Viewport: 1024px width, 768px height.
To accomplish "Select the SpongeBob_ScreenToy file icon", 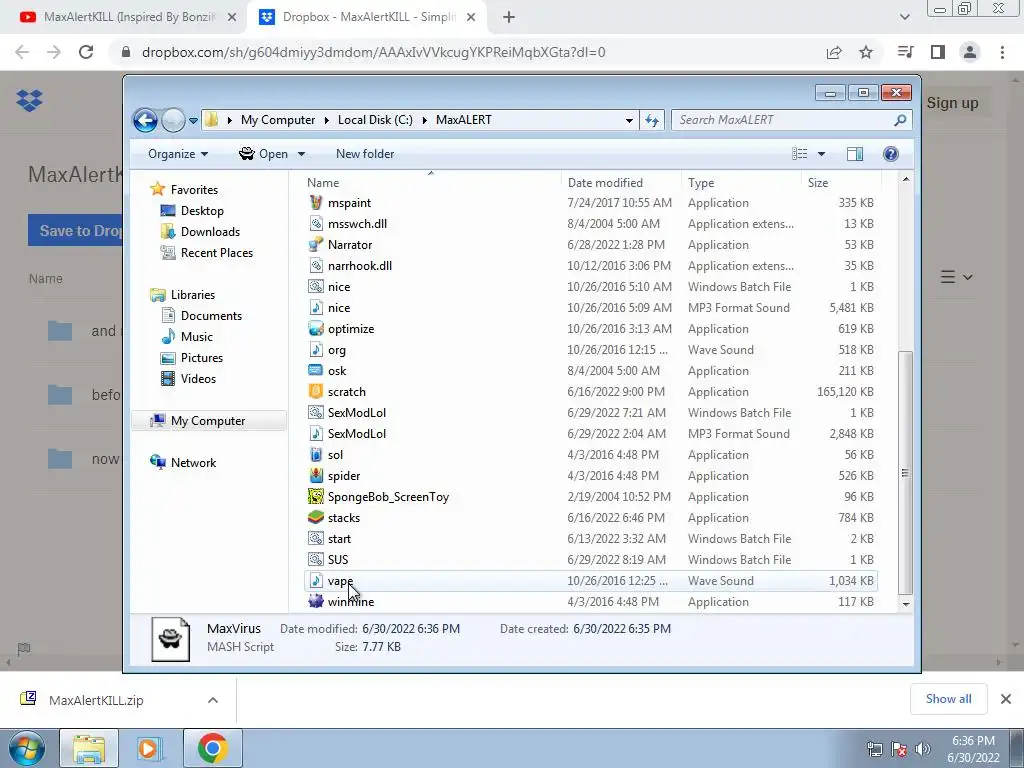I will (x=316, y=496).
